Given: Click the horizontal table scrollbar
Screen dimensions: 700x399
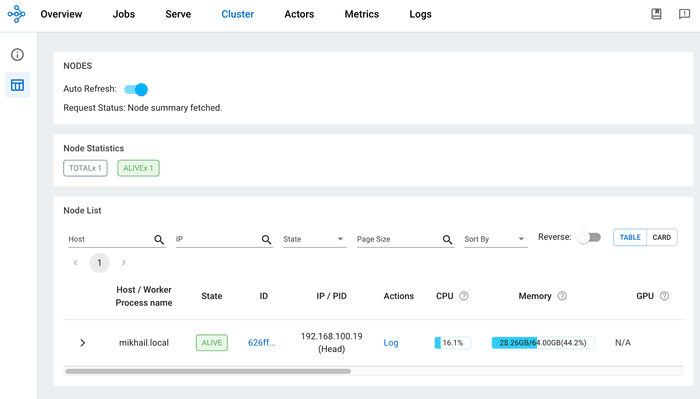Looking at the screenshot, I should pyautogui.click(x=208, y=371).
